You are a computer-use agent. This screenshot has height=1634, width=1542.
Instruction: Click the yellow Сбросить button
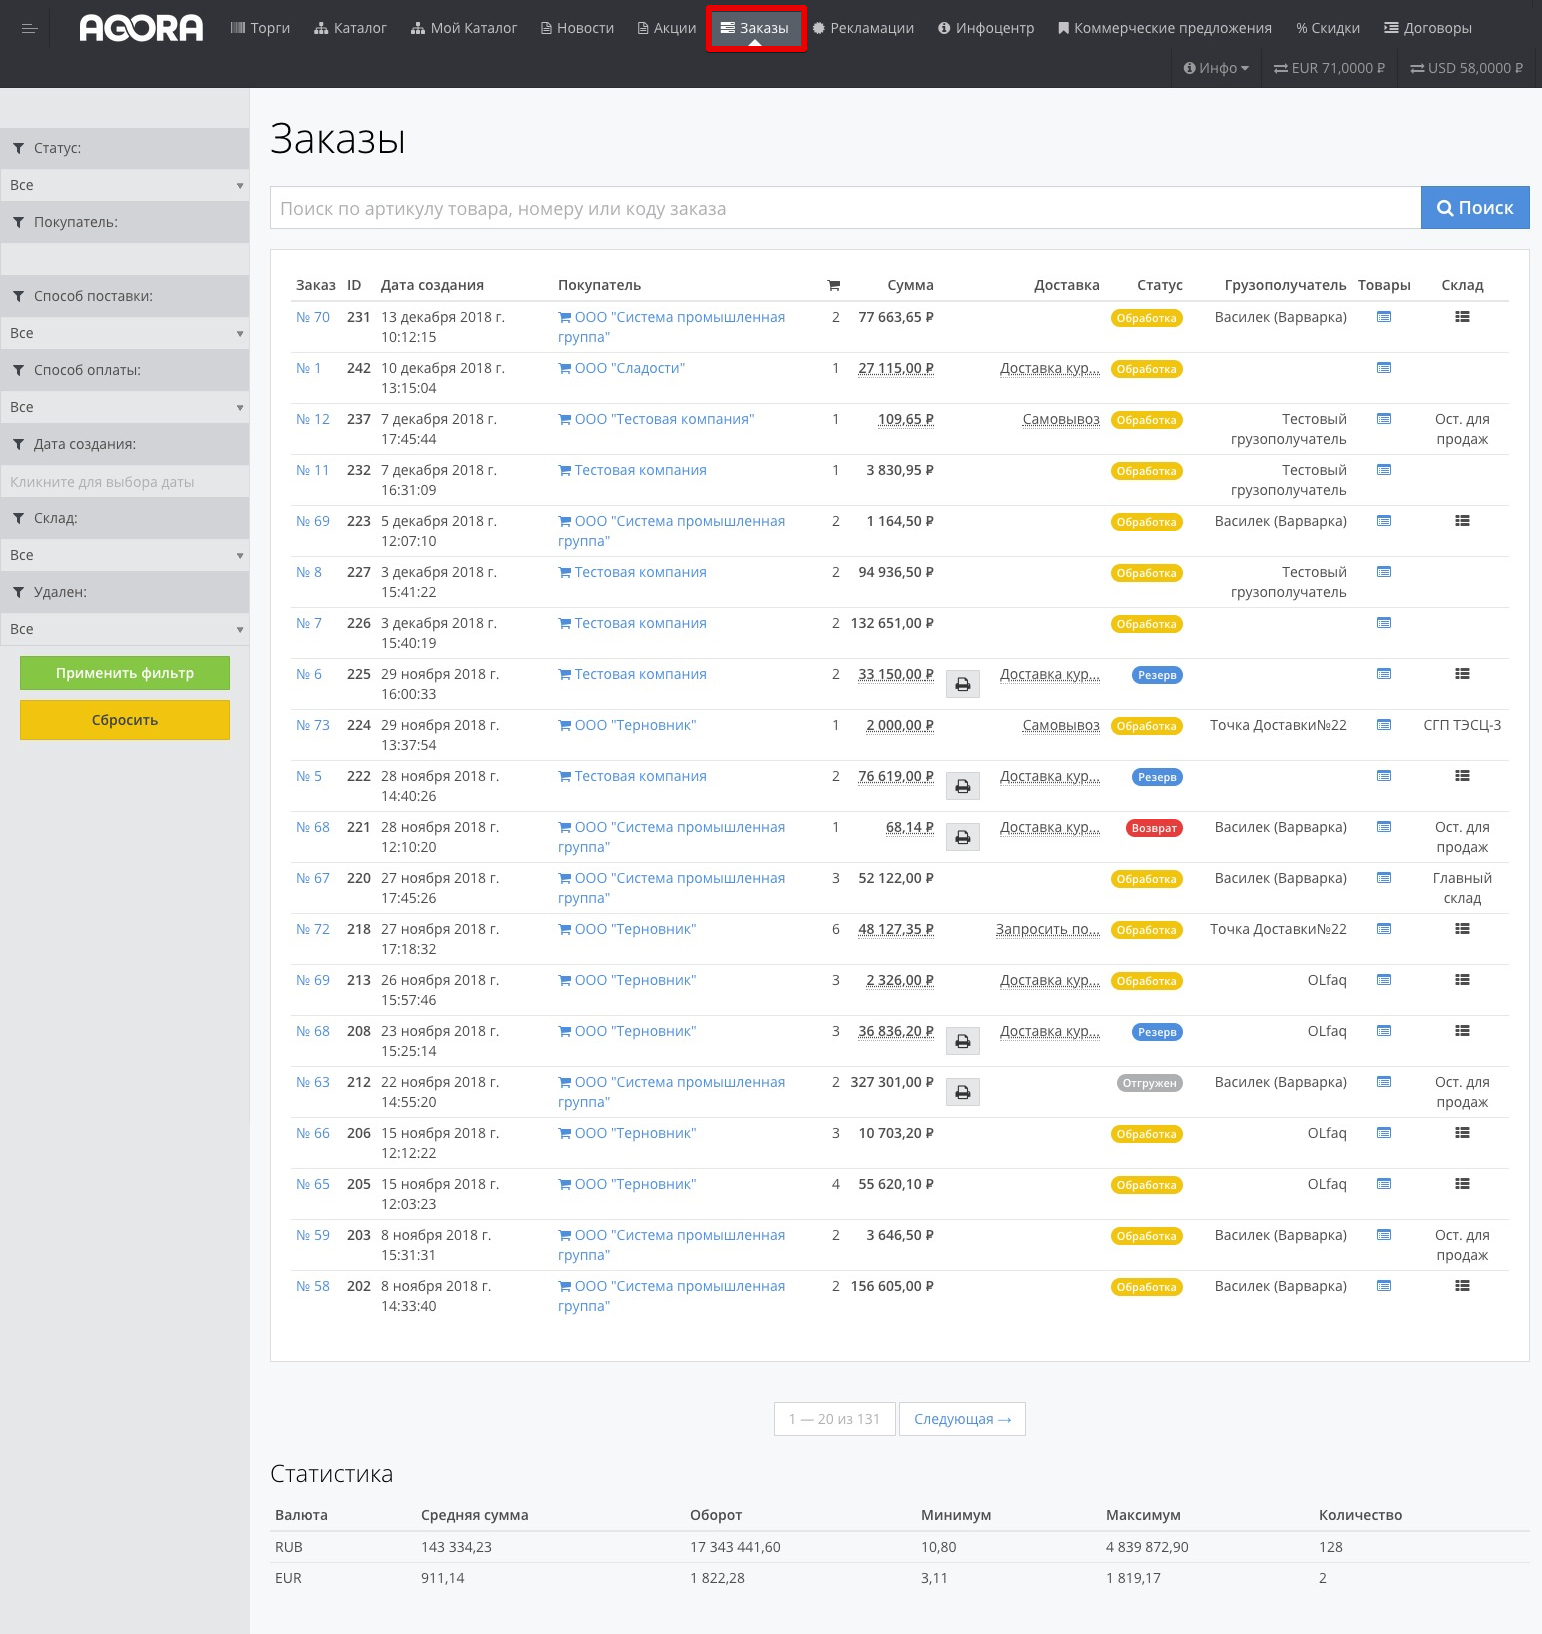125,720
